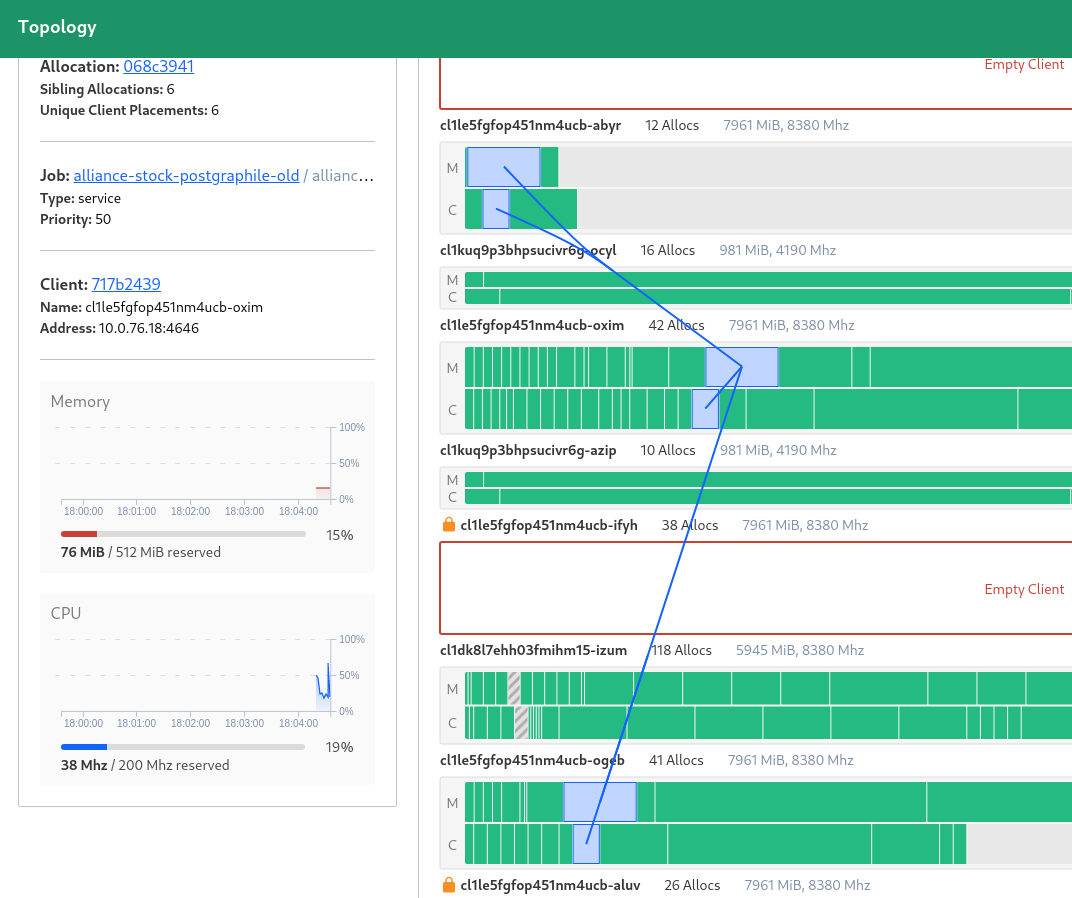Image resolution: width=1072 pixels, height=898 pixels.
Task: Select striped memory allocation in izum client
Action: tap(514, 688)
